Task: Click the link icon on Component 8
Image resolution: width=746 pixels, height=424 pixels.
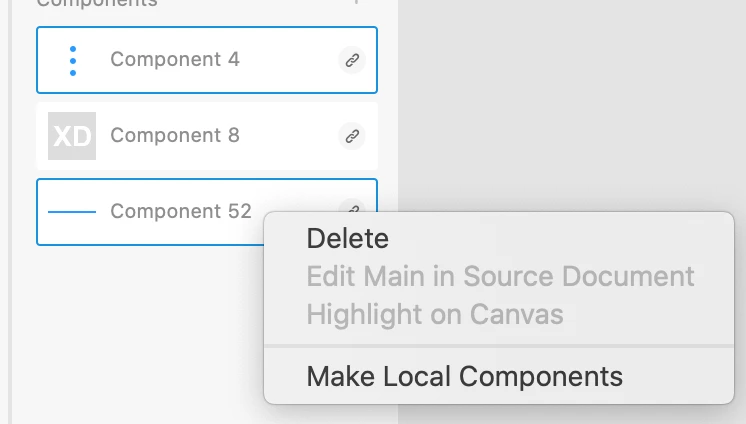Action: click(351, 135)
